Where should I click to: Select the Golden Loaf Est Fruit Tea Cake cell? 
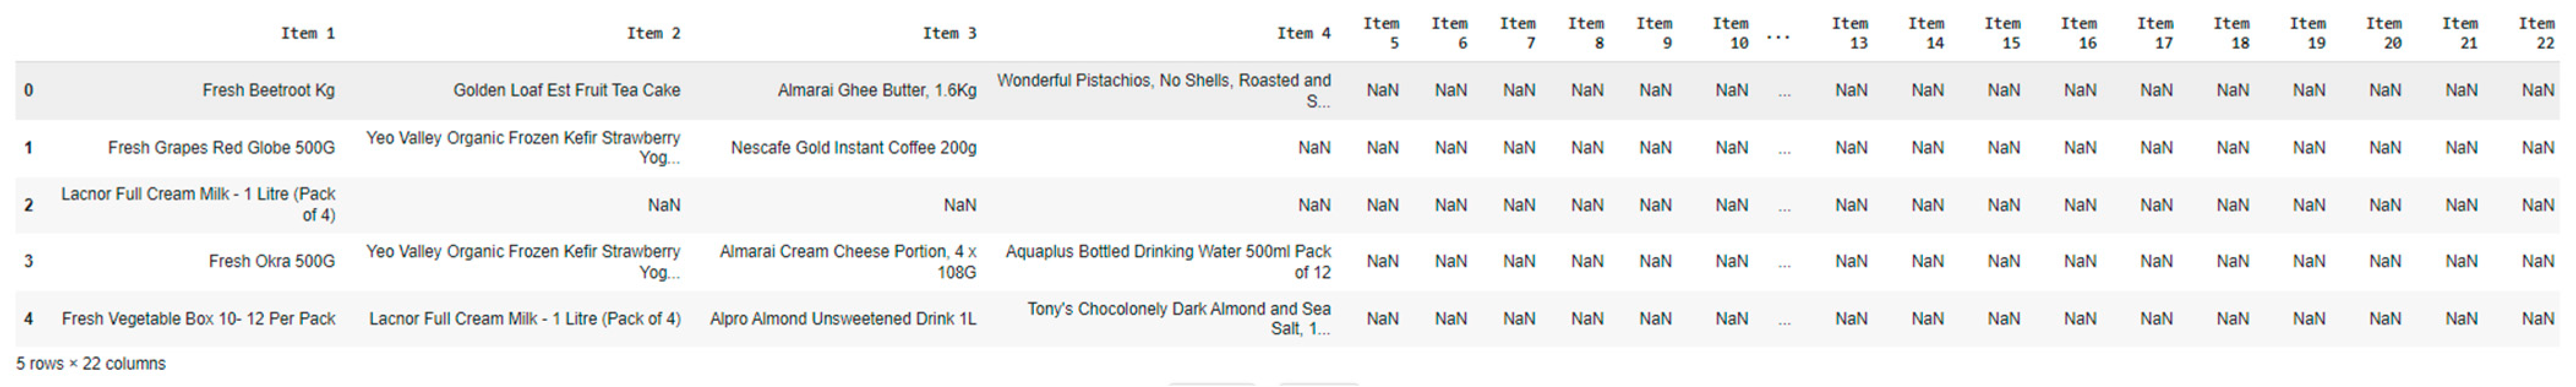click(566, 90)
